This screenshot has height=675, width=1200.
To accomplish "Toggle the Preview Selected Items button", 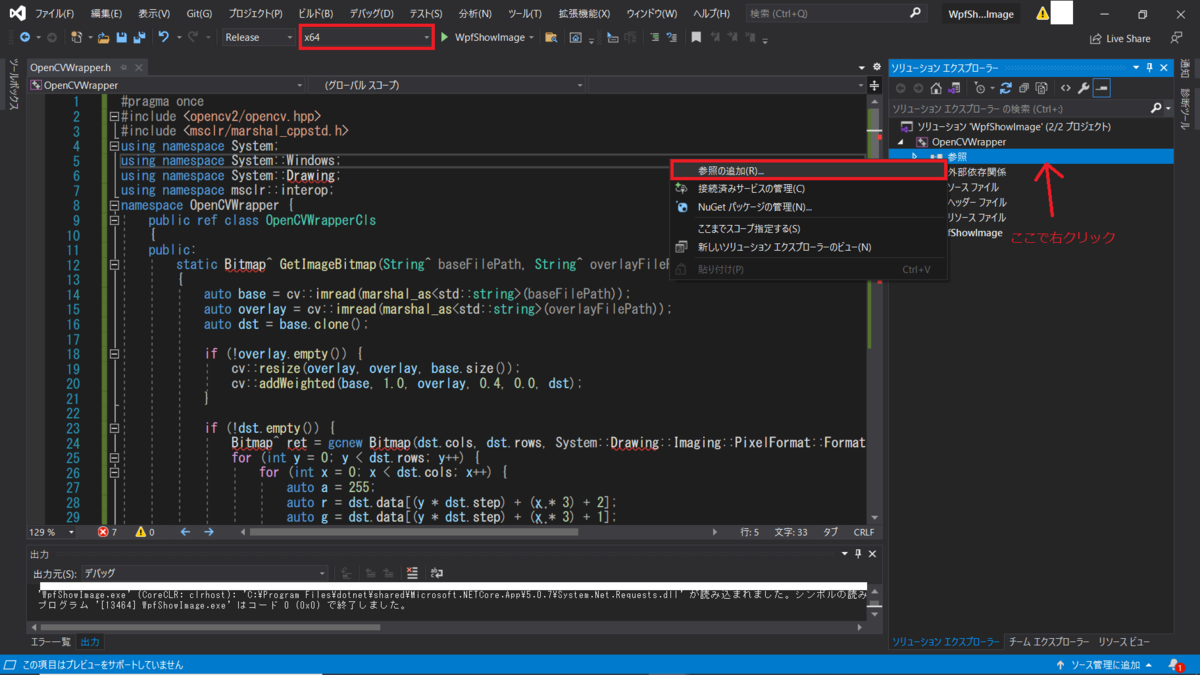I will pos(1101,88).
